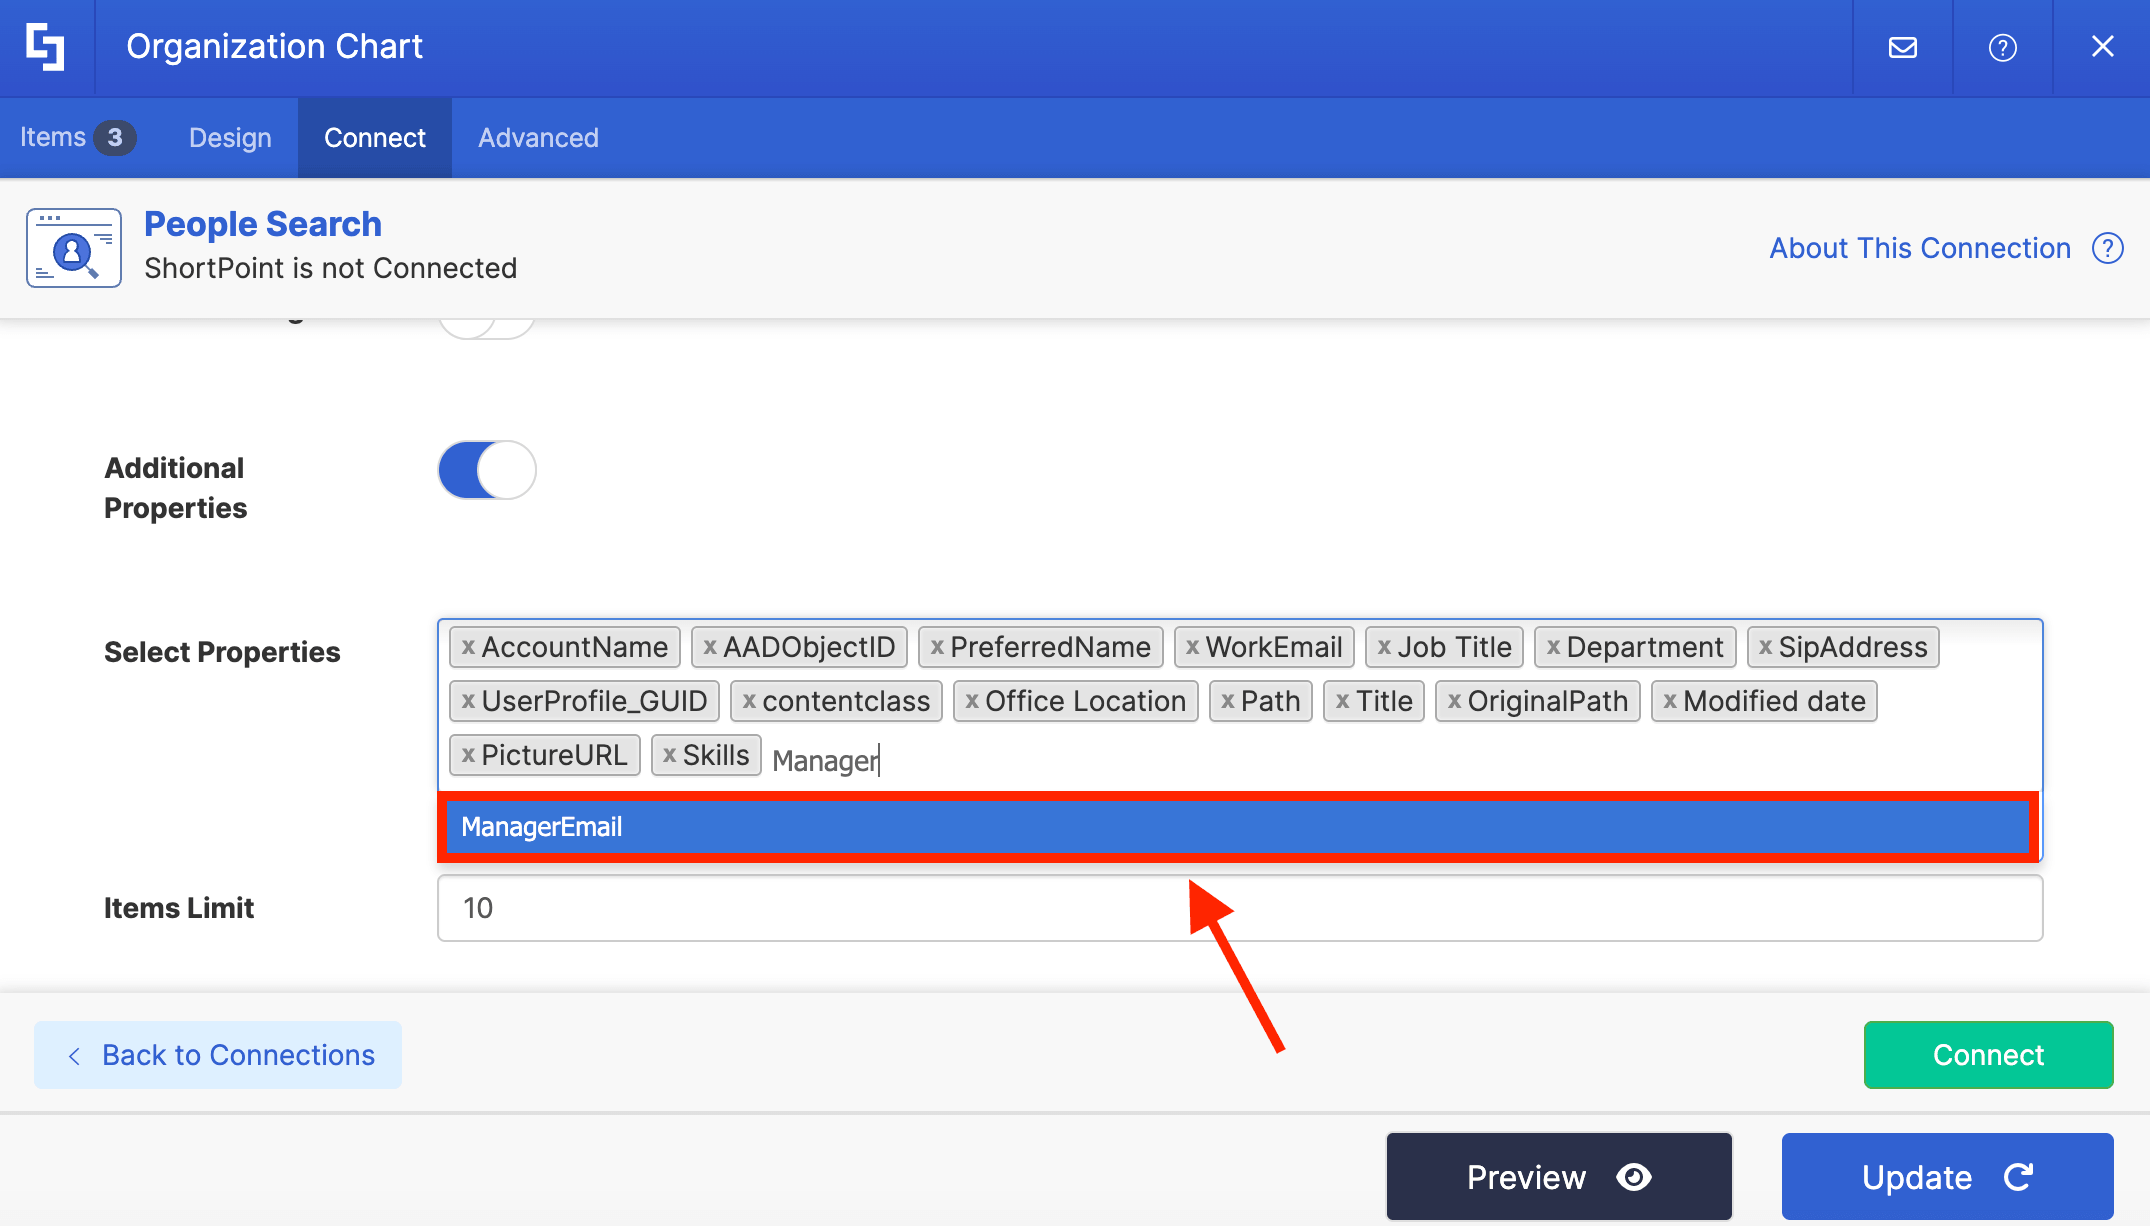Remove the contentclass property tag
2150x1226 pixels.
(x=749, y=701)
